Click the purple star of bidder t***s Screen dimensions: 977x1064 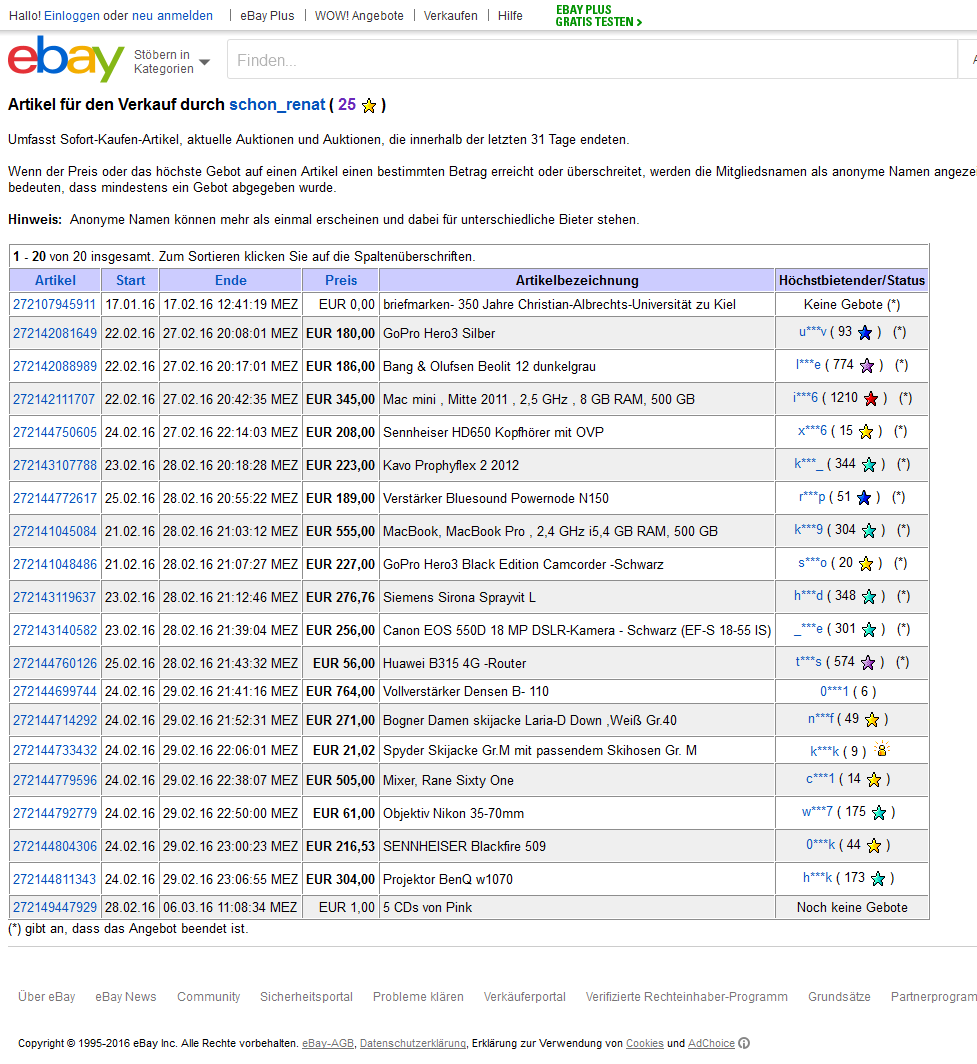[x=868, y=662]
